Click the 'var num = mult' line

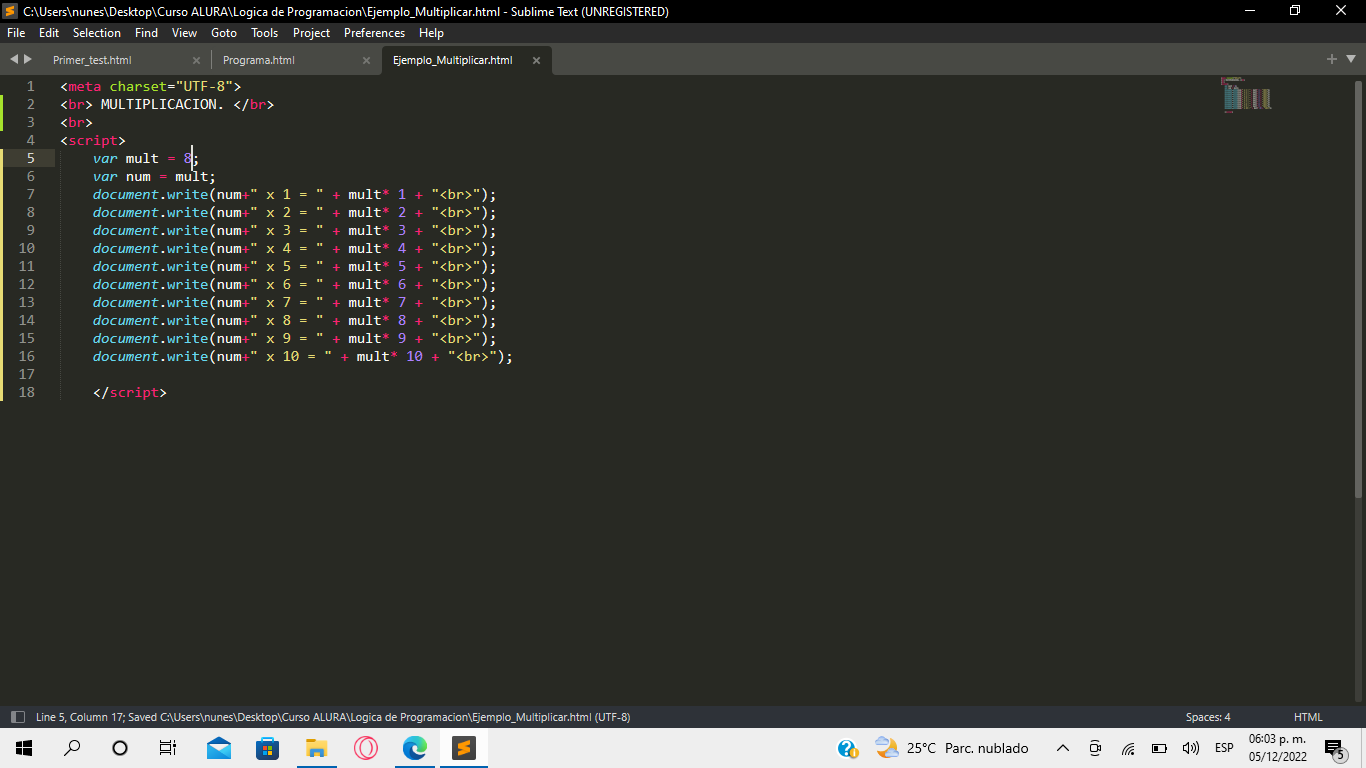[x=154, y=176]
